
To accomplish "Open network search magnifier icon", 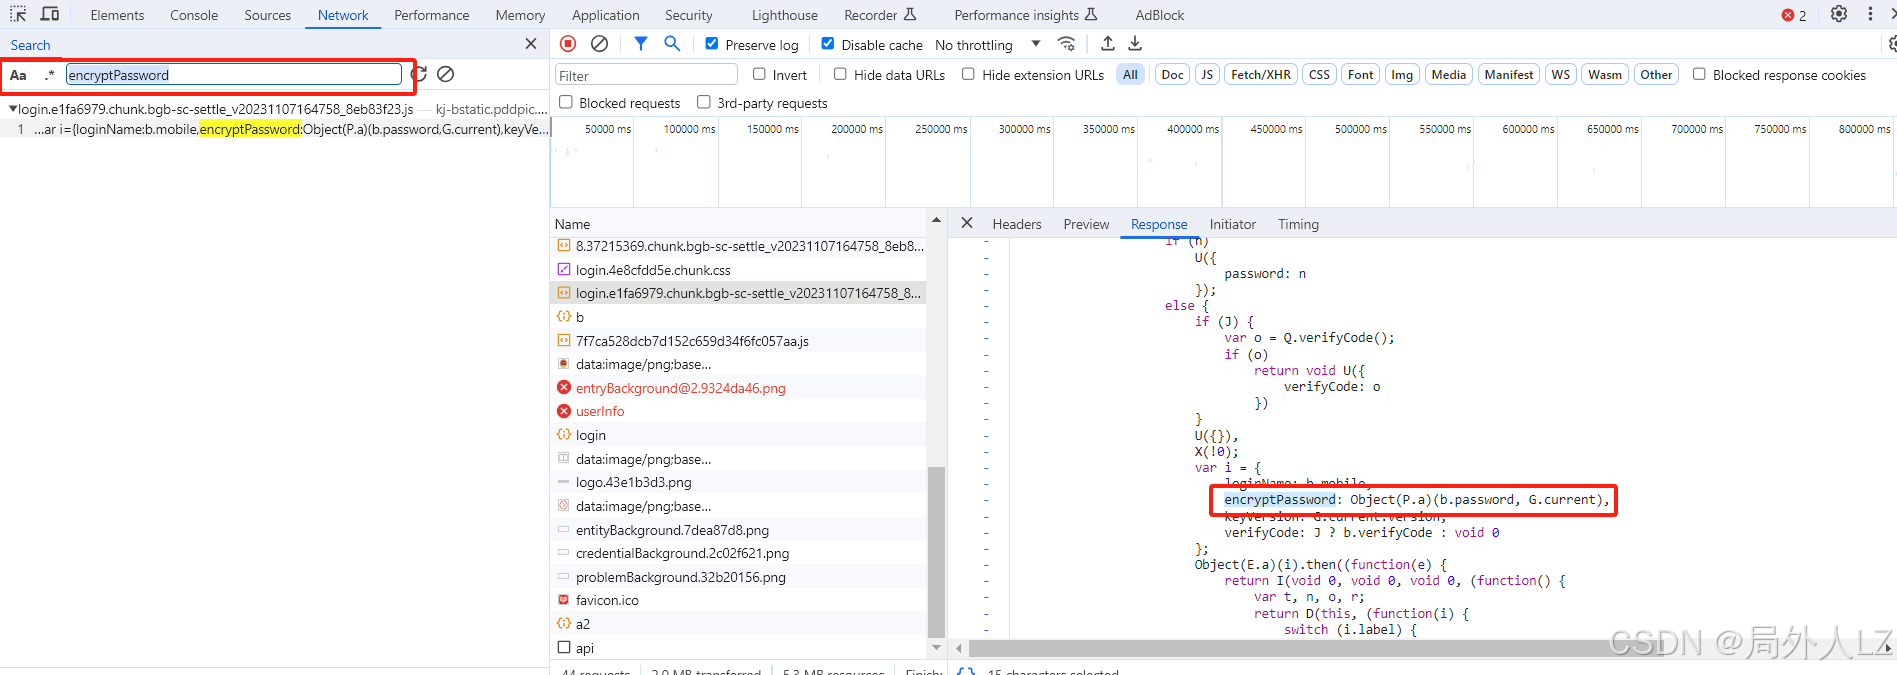I will [672, 44].
